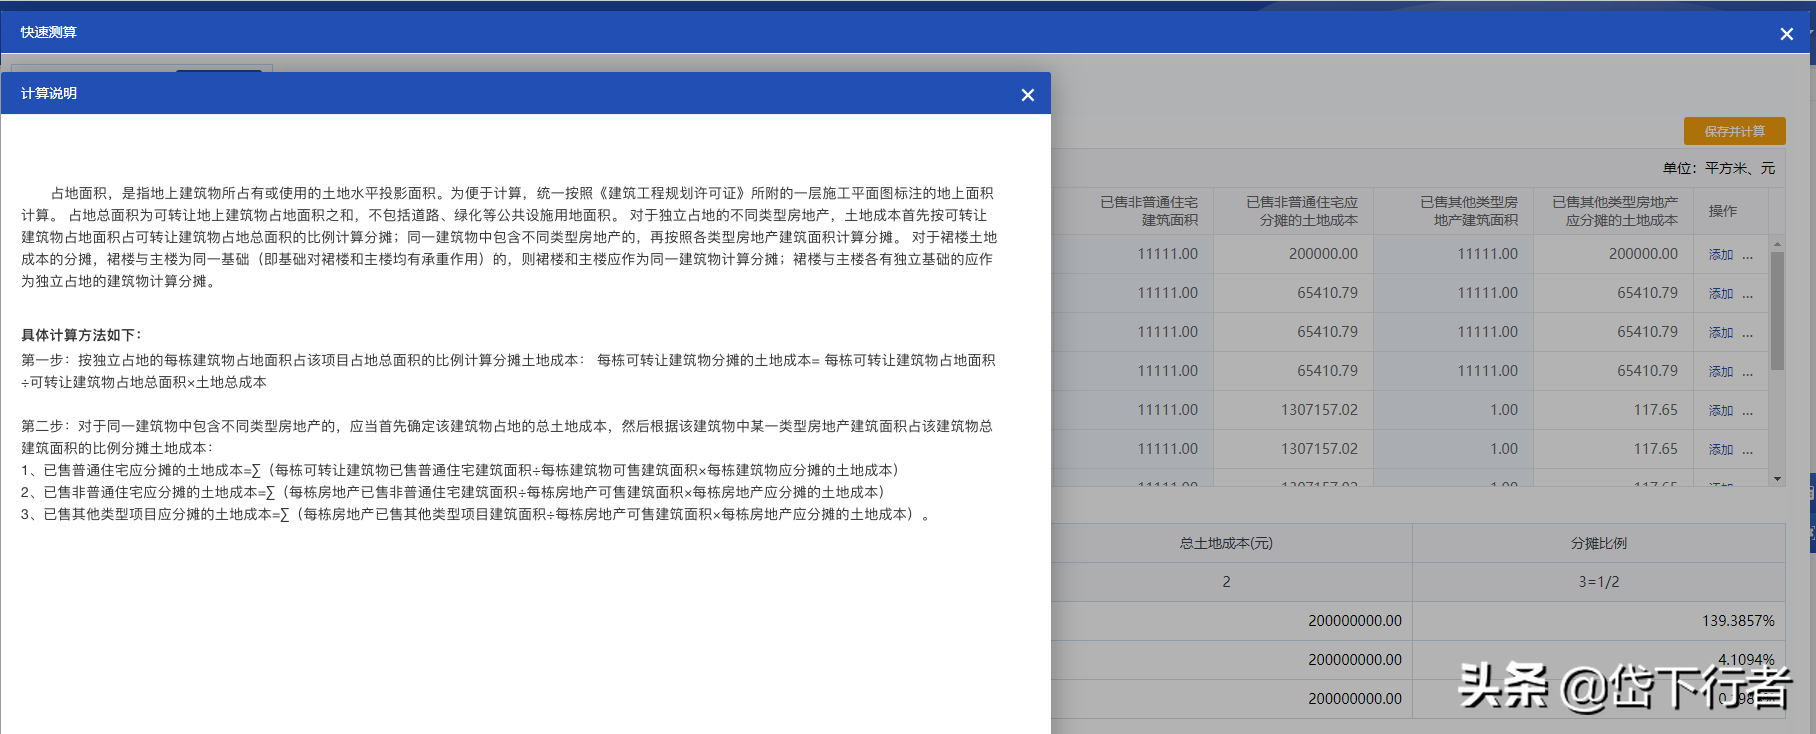Click 200000000.00 in the 4.1094% row

coord(1354,660)
